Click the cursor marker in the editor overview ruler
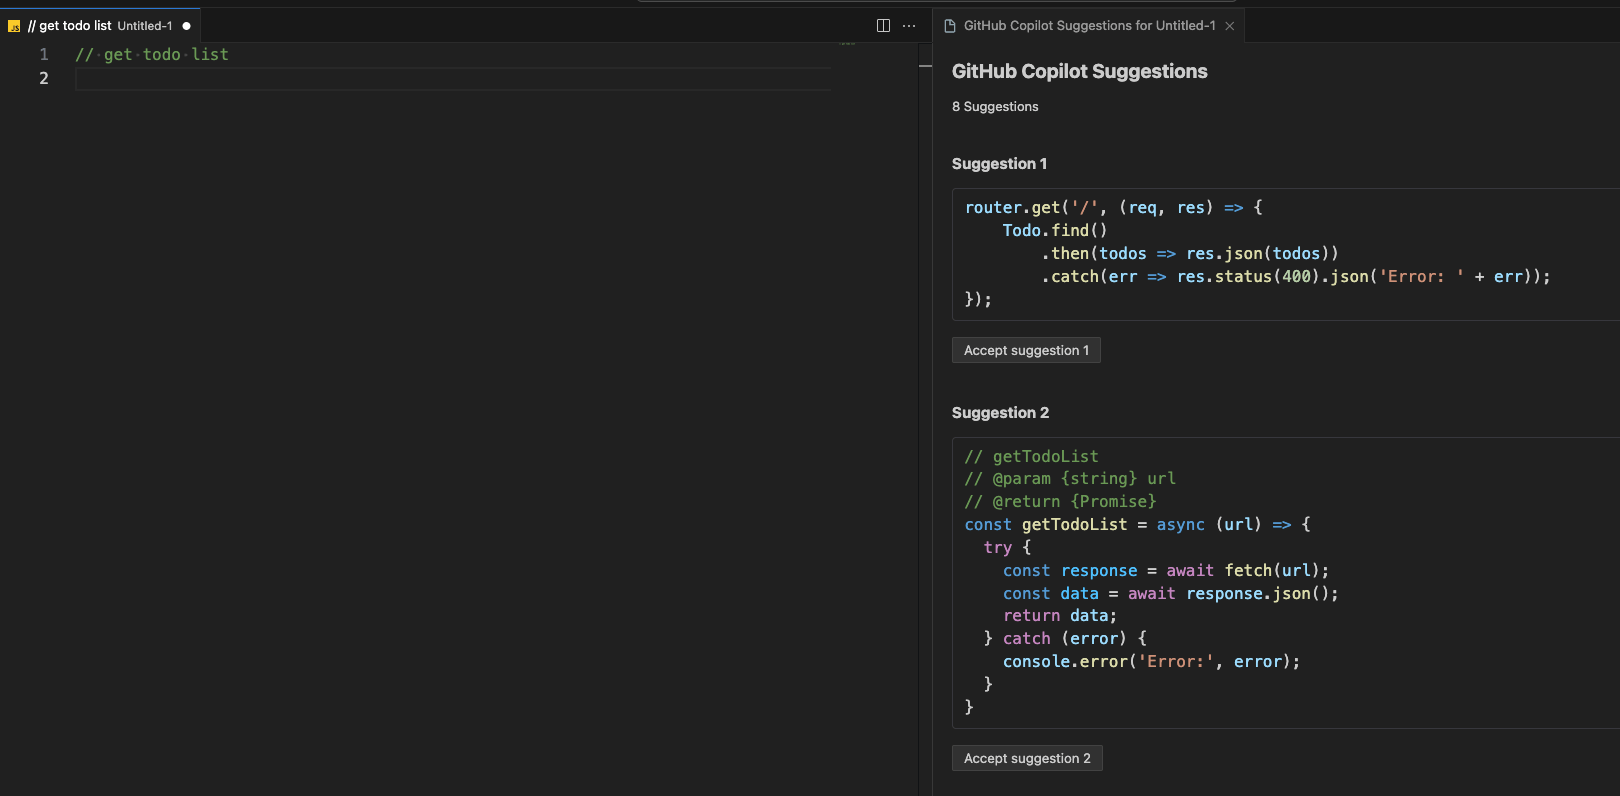 (x=925, y=66)
